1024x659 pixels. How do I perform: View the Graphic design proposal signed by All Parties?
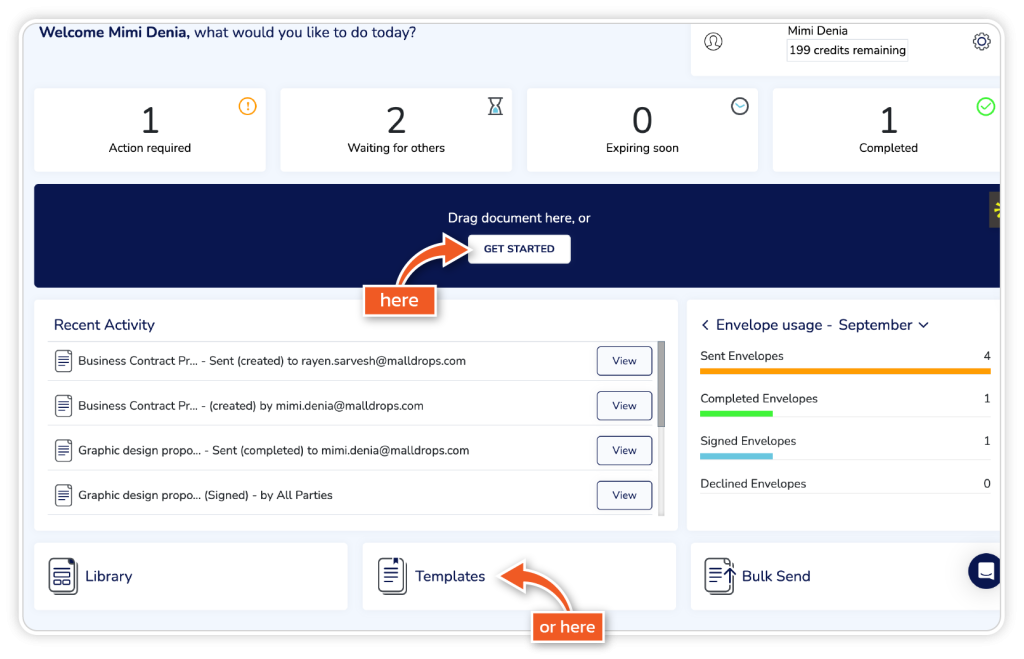pos(624,495)
